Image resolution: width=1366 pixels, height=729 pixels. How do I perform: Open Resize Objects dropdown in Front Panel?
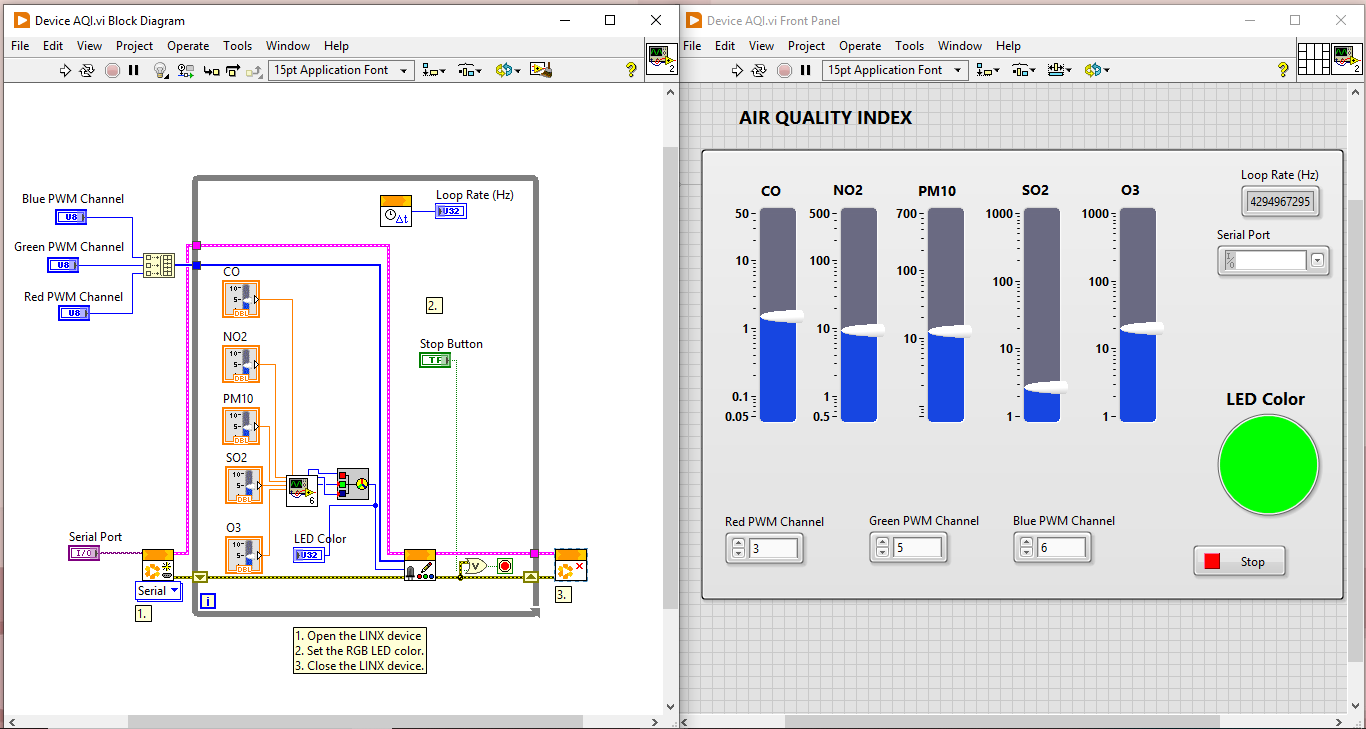coord(1059,70)
